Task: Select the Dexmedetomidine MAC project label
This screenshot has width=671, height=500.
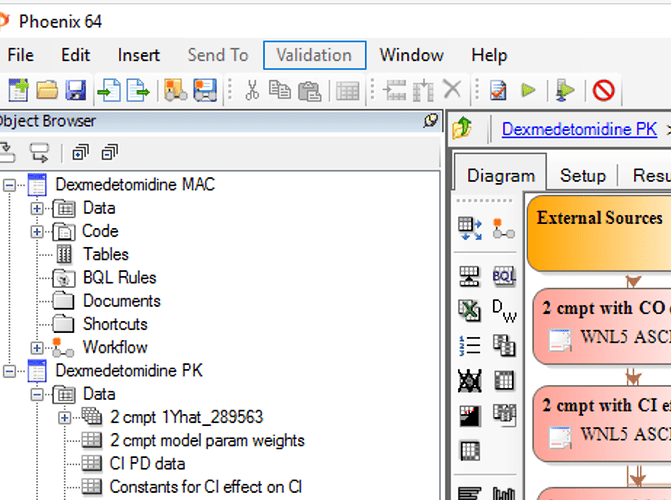Action: pos(135,185)
